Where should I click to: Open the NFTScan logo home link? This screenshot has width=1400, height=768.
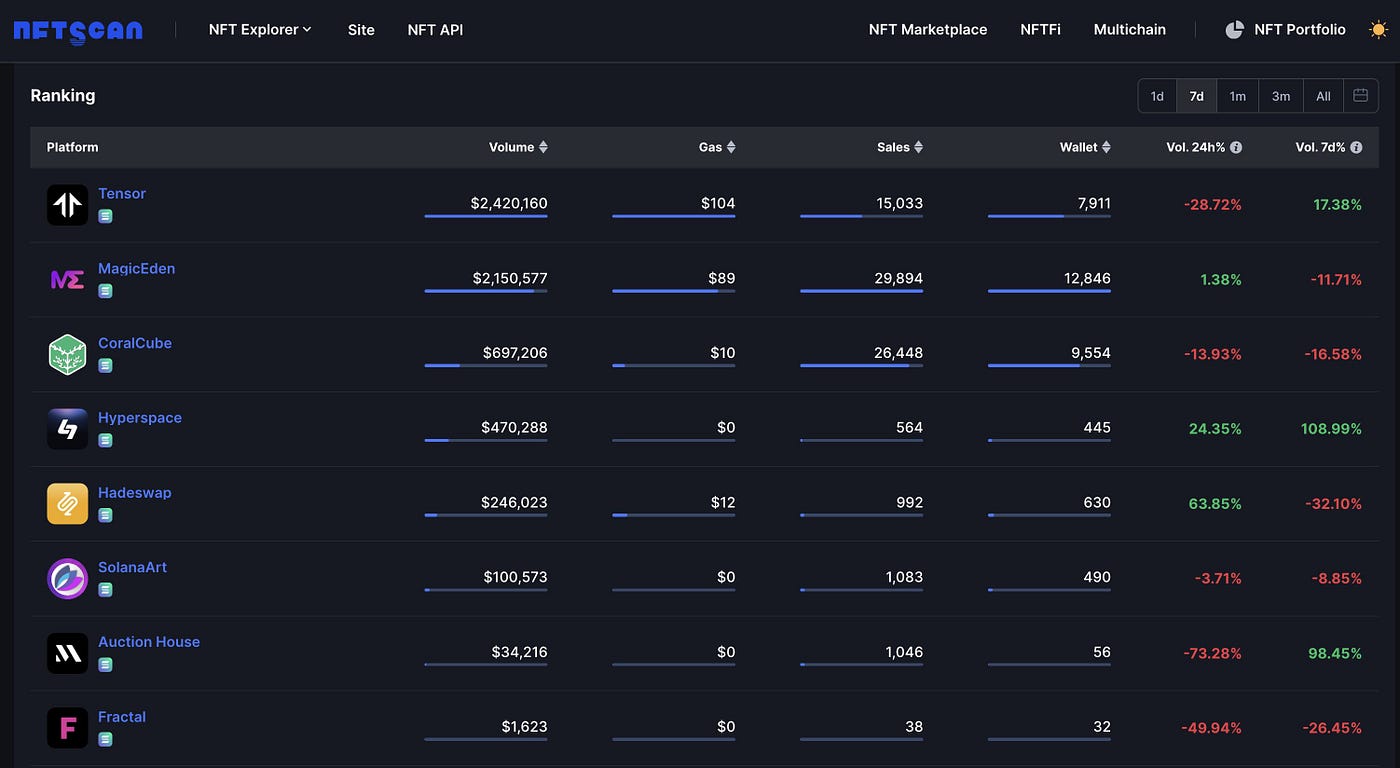[x=78, y=30]
